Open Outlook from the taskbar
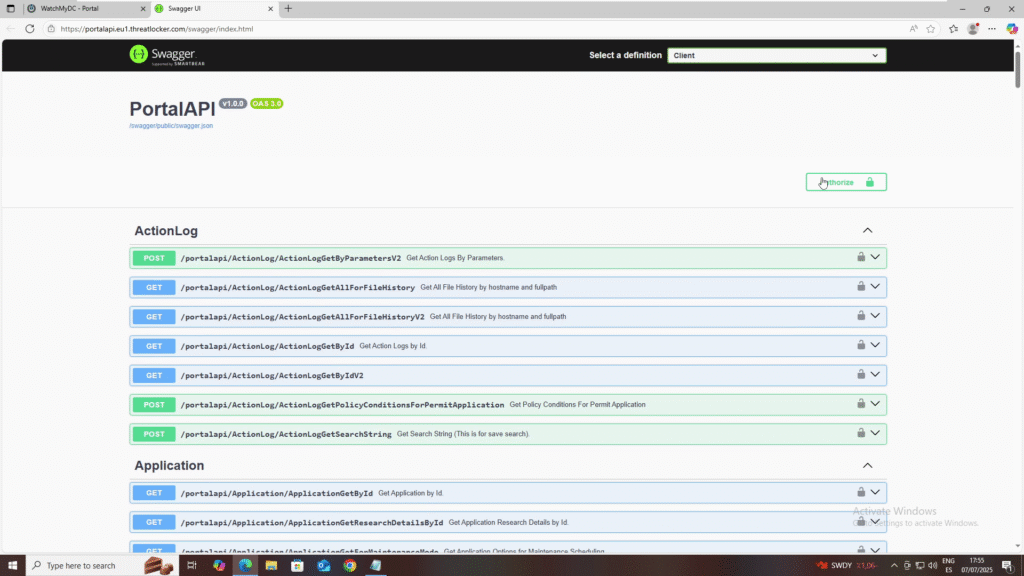 point(324,566)
